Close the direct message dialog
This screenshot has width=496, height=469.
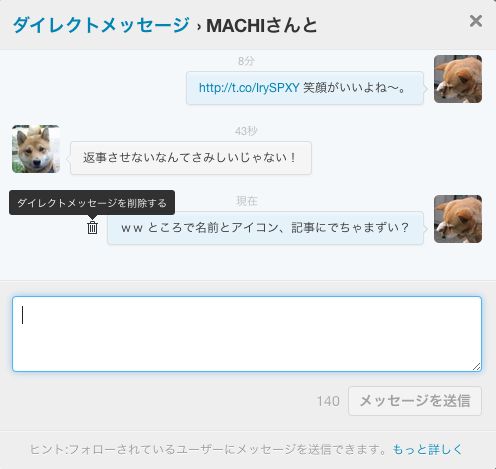coord(476,21)
